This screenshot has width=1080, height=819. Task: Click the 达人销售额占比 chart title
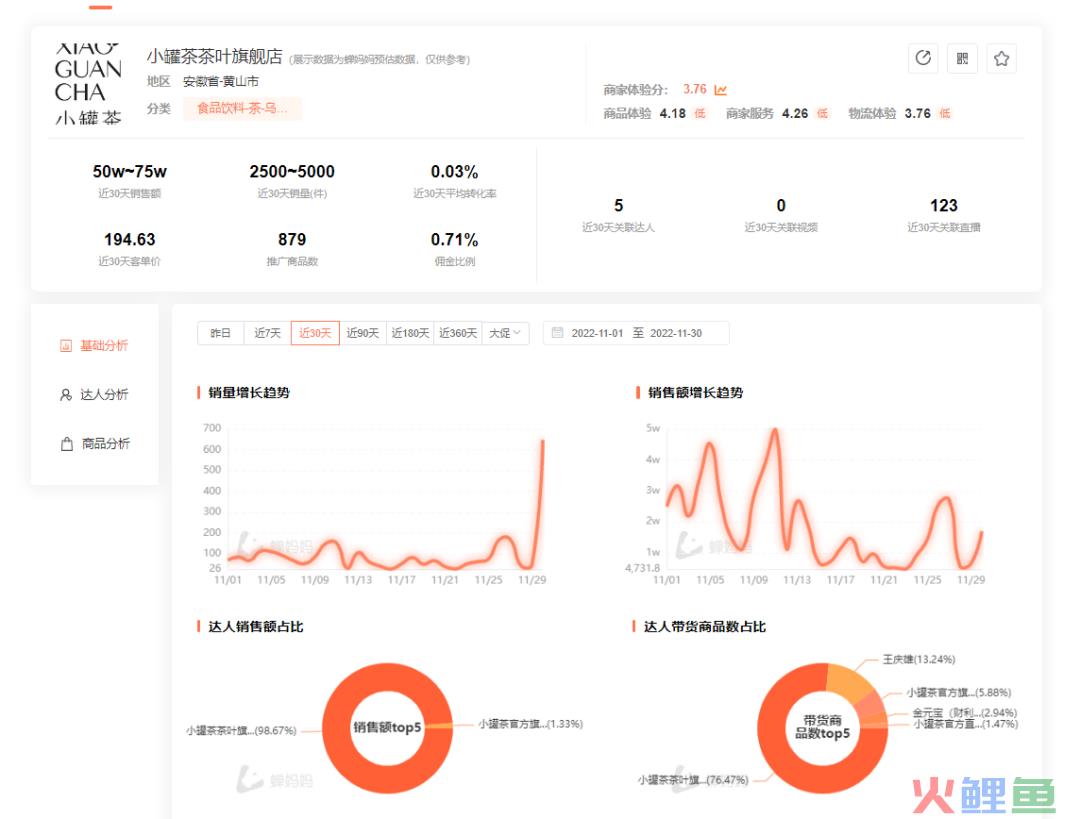pos(256,627)
